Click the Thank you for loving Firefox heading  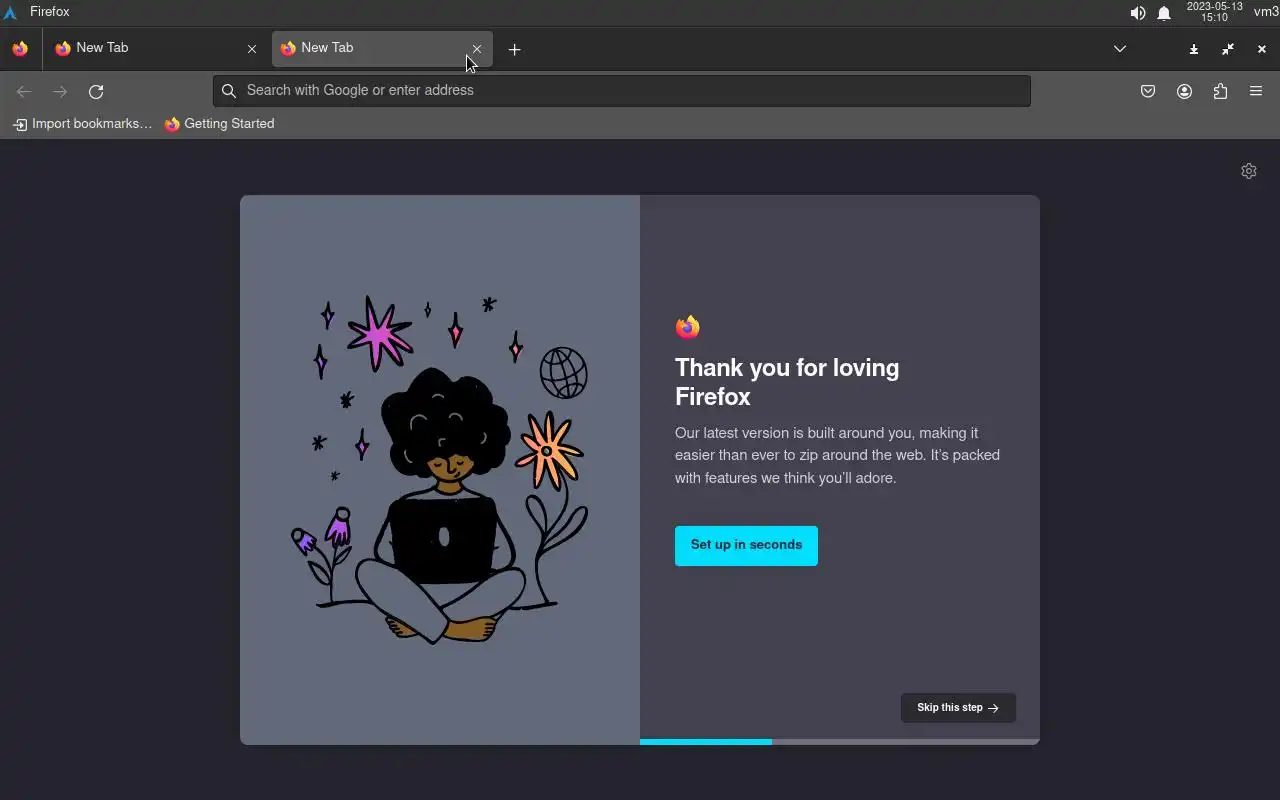pyautogui.click(x=787, y=382)
